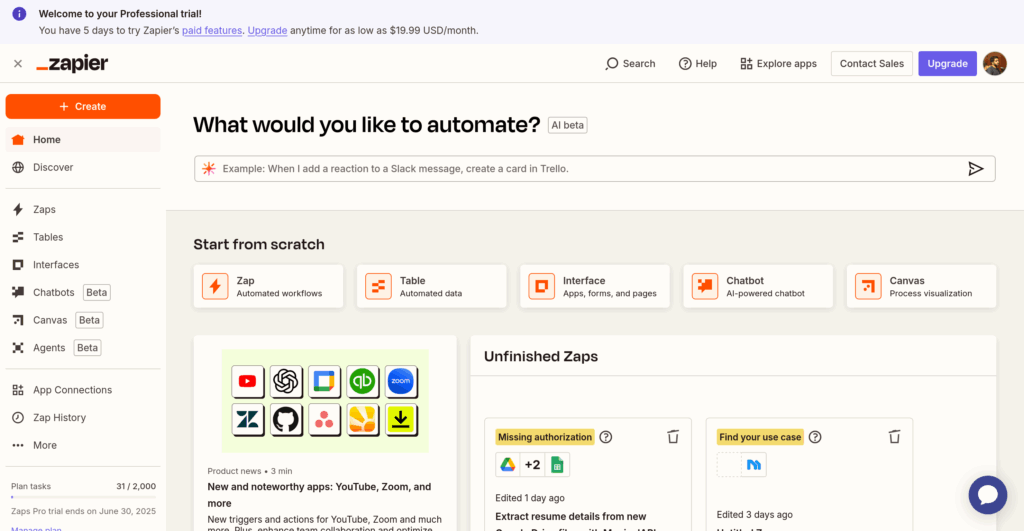The image size is (1024, 531).
Task: Click the Google Sheets icon in Zap card
Action: [x=557, y=465]
